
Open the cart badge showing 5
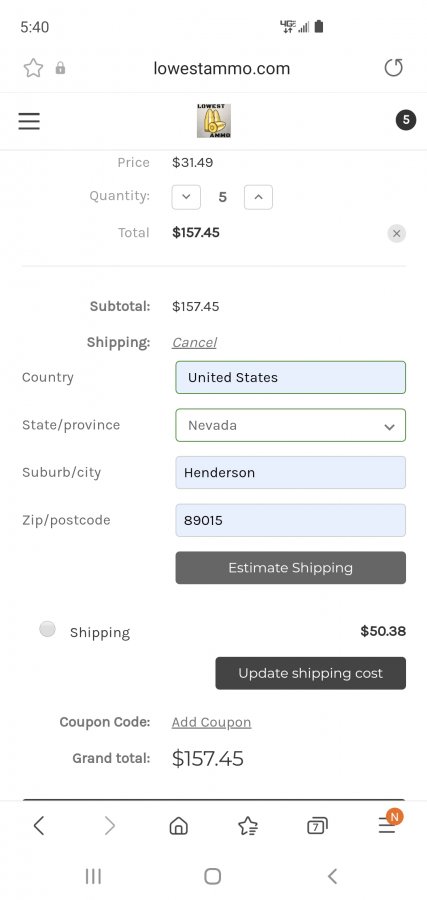tap(406, 120)
